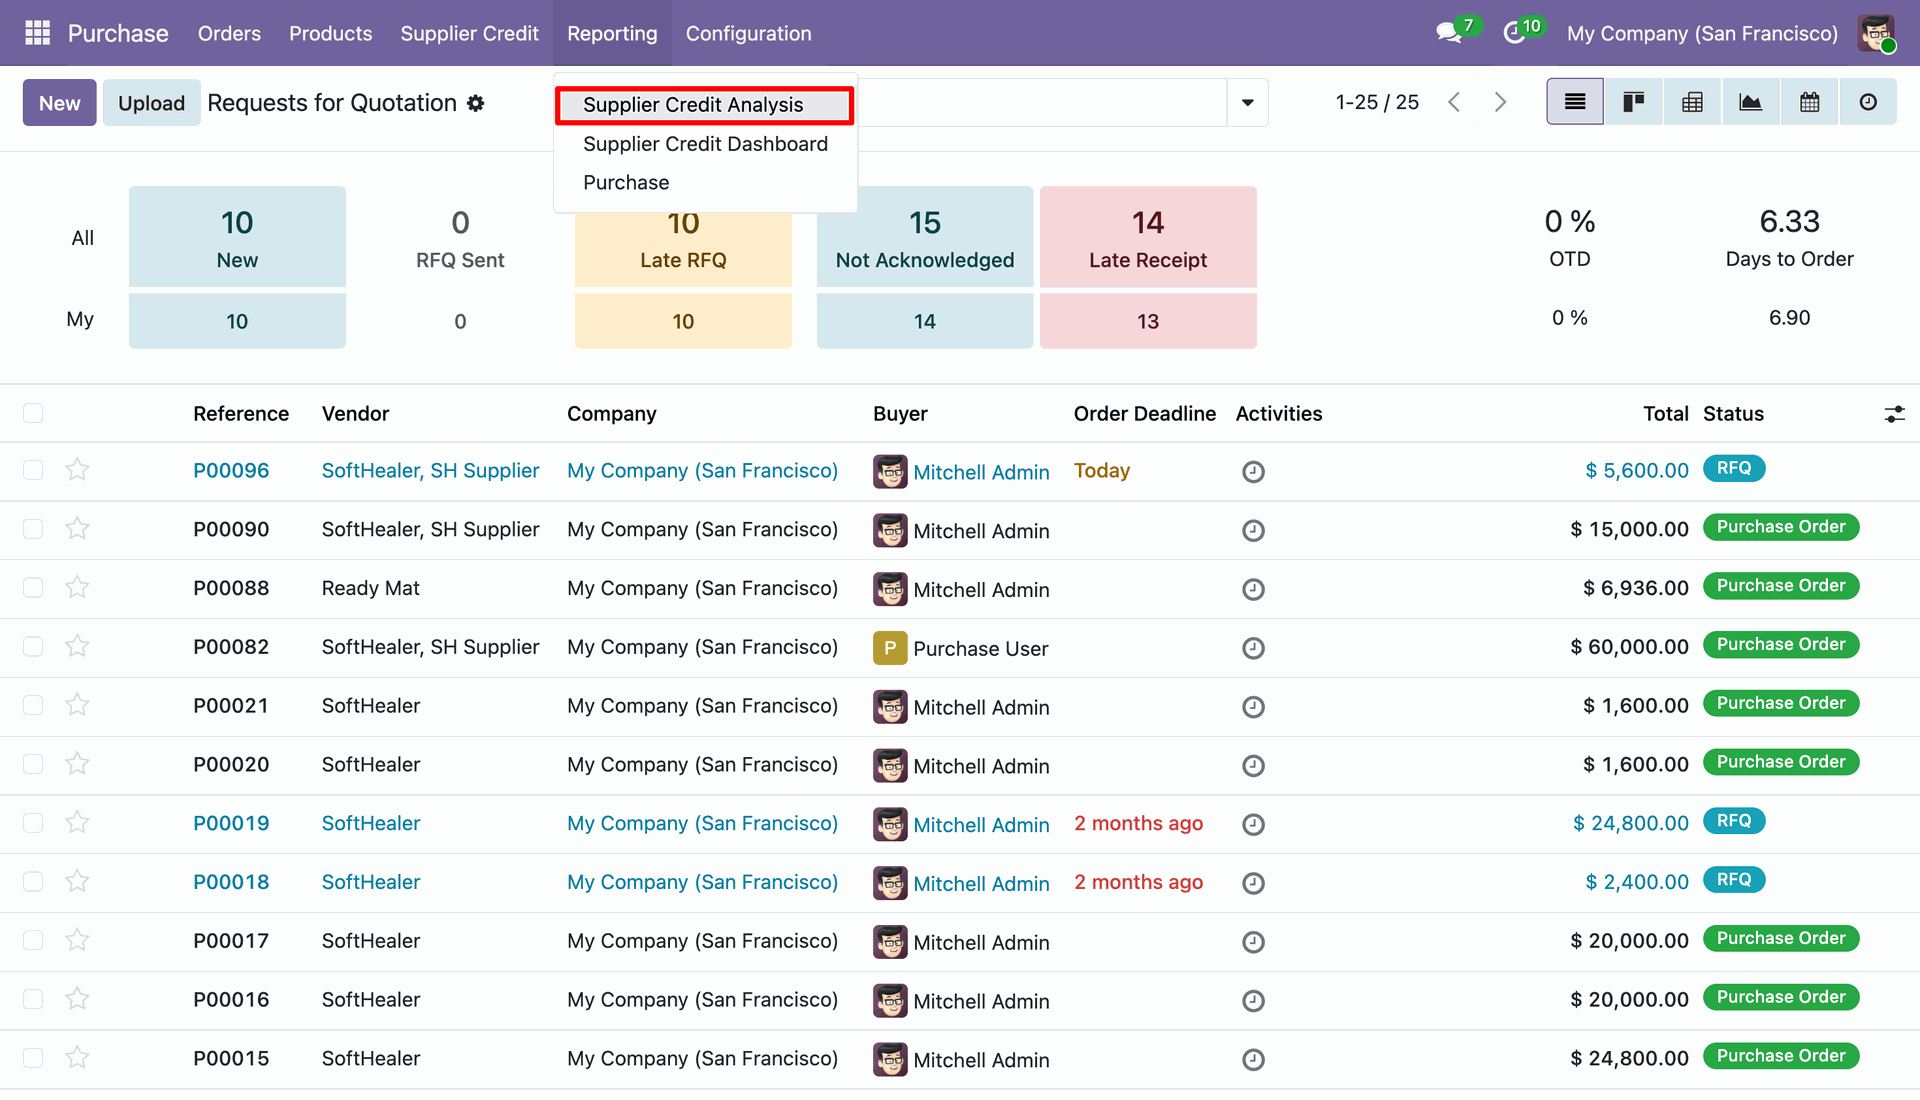Viewport: 1920px width, 1100px height.
Task: Open the activities clock icon in the navbar
Action: pos(1514,33)
